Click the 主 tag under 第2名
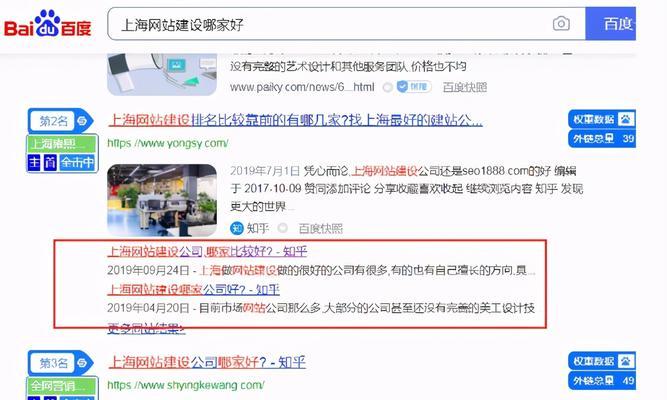 [34, 163]
